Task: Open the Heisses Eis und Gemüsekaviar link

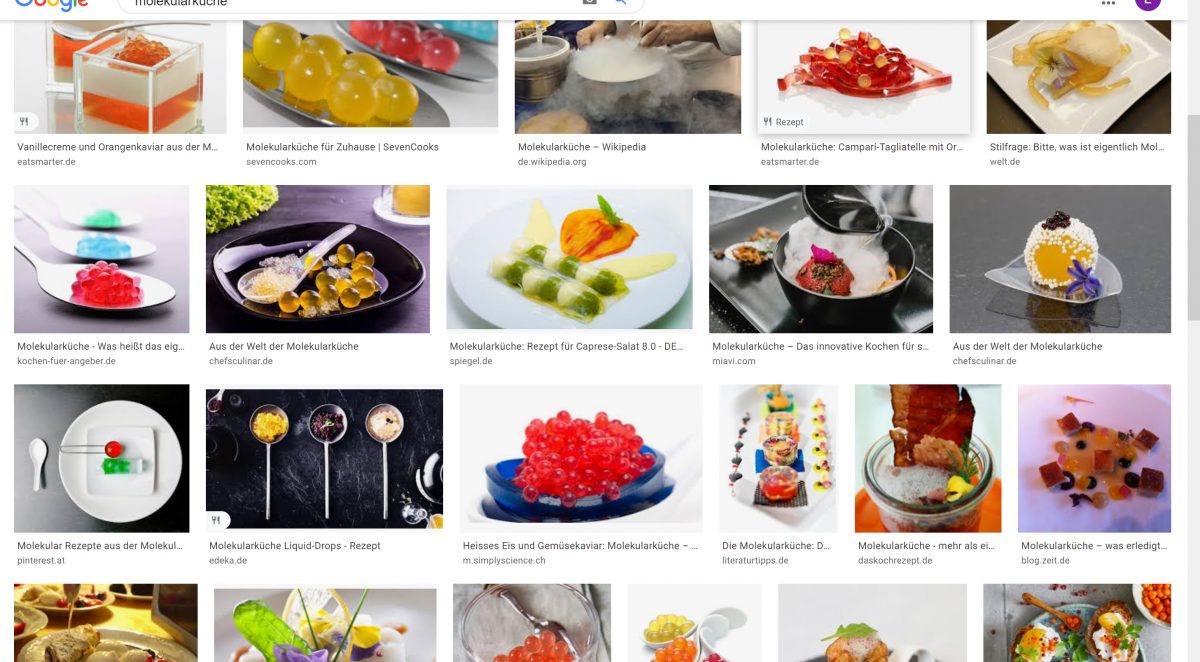Action: [581, 546]
